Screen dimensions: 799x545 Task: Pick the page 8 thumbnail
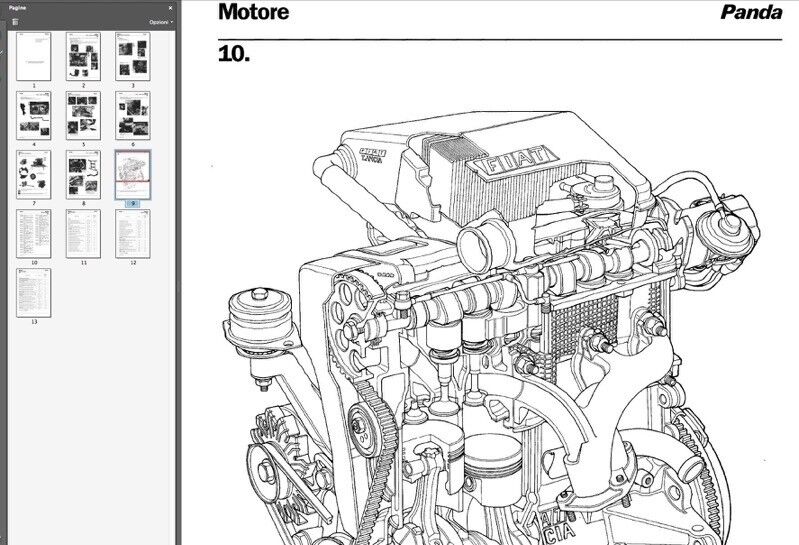pos(83,174)
